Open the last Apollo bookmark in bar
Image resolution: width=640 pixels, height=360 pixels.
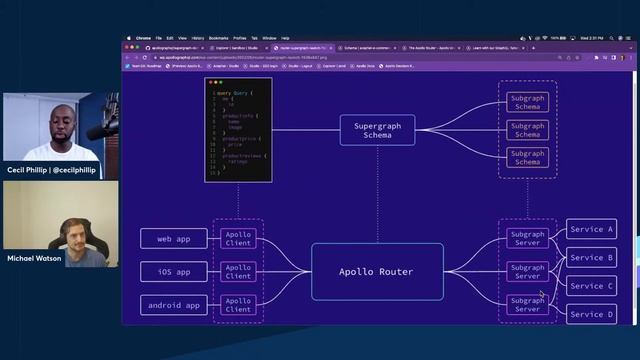396,66
